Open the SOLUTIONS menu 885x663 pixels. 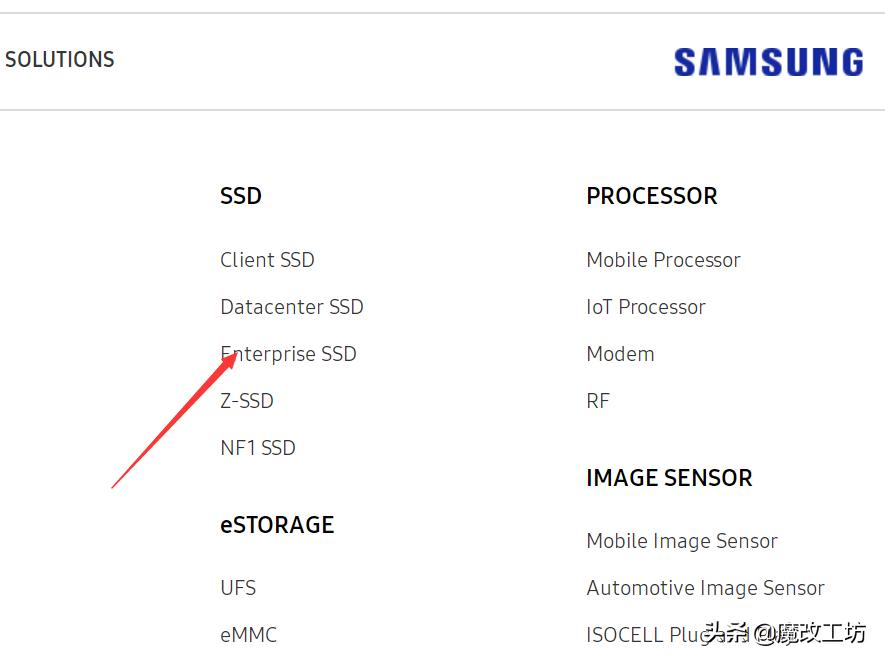pyautogui.click(x=59, y=60)
